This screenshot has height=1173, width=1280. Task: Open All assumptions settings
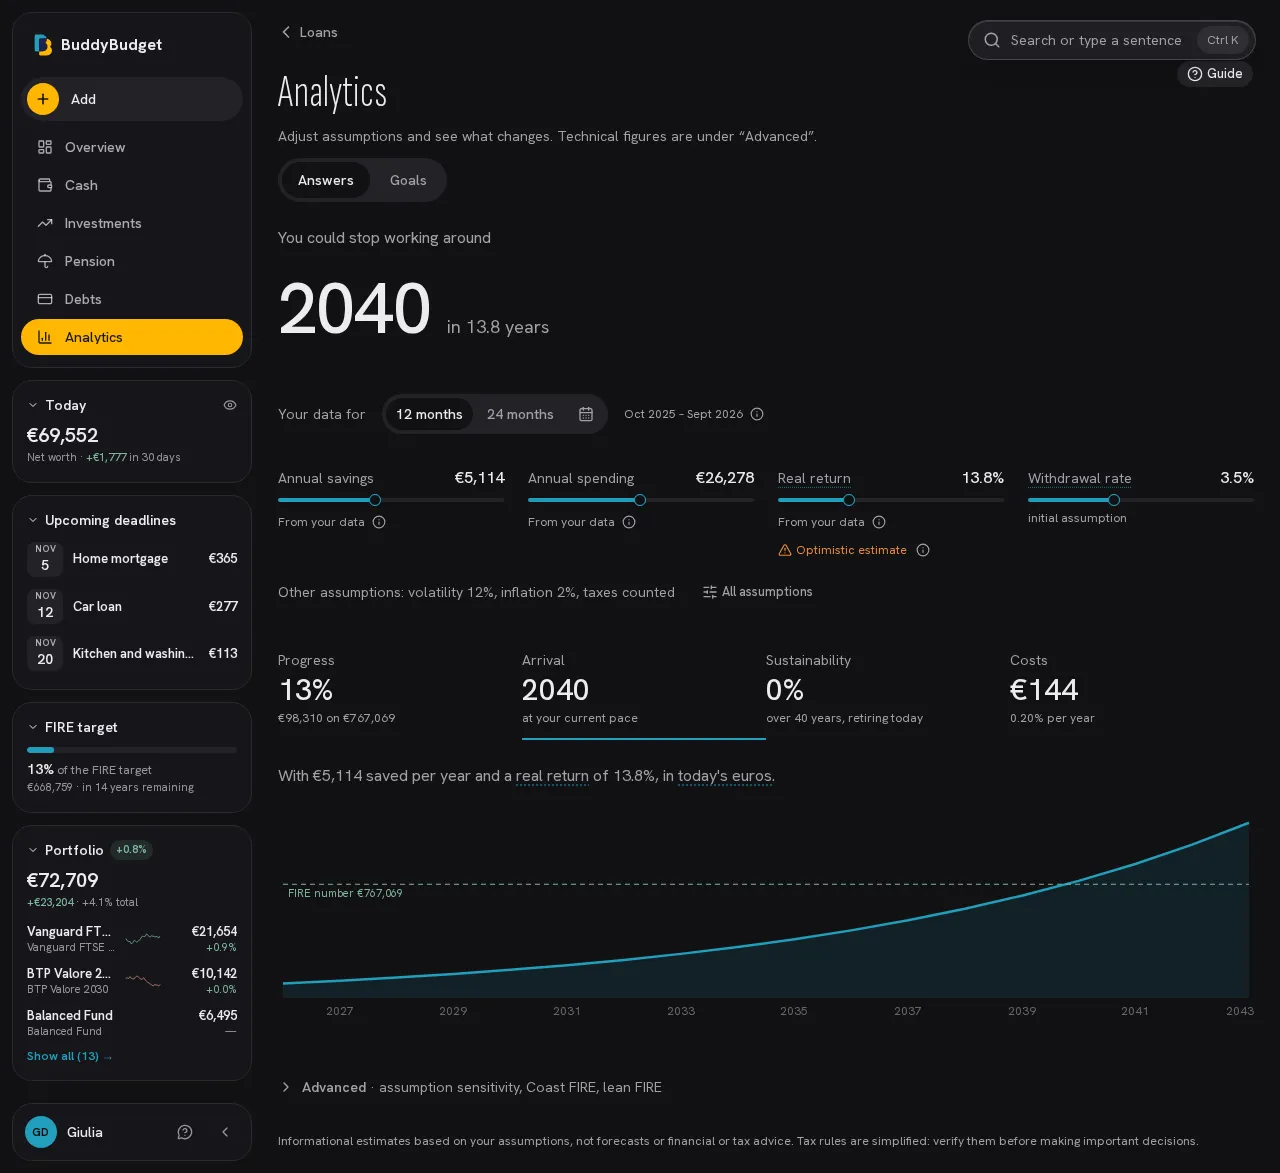(x=757, y=592)
